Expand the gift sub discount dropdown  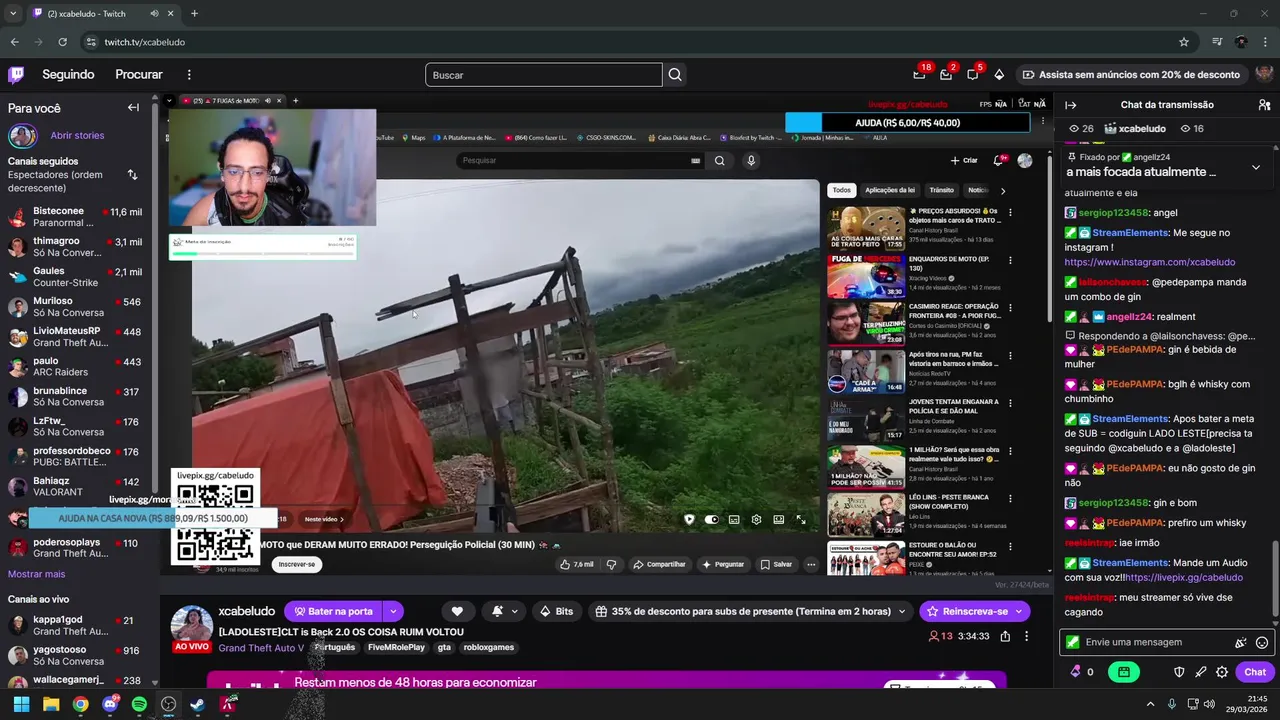(x=902, y=611)
